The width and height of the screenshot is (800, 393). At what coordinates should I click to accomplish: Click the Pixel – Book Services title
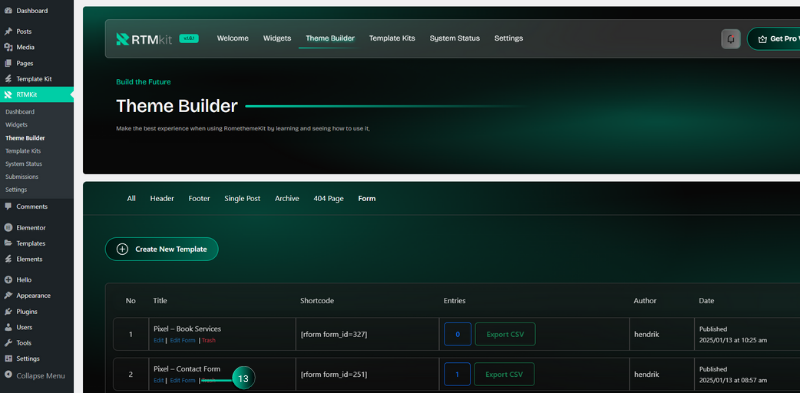(187, 329)
